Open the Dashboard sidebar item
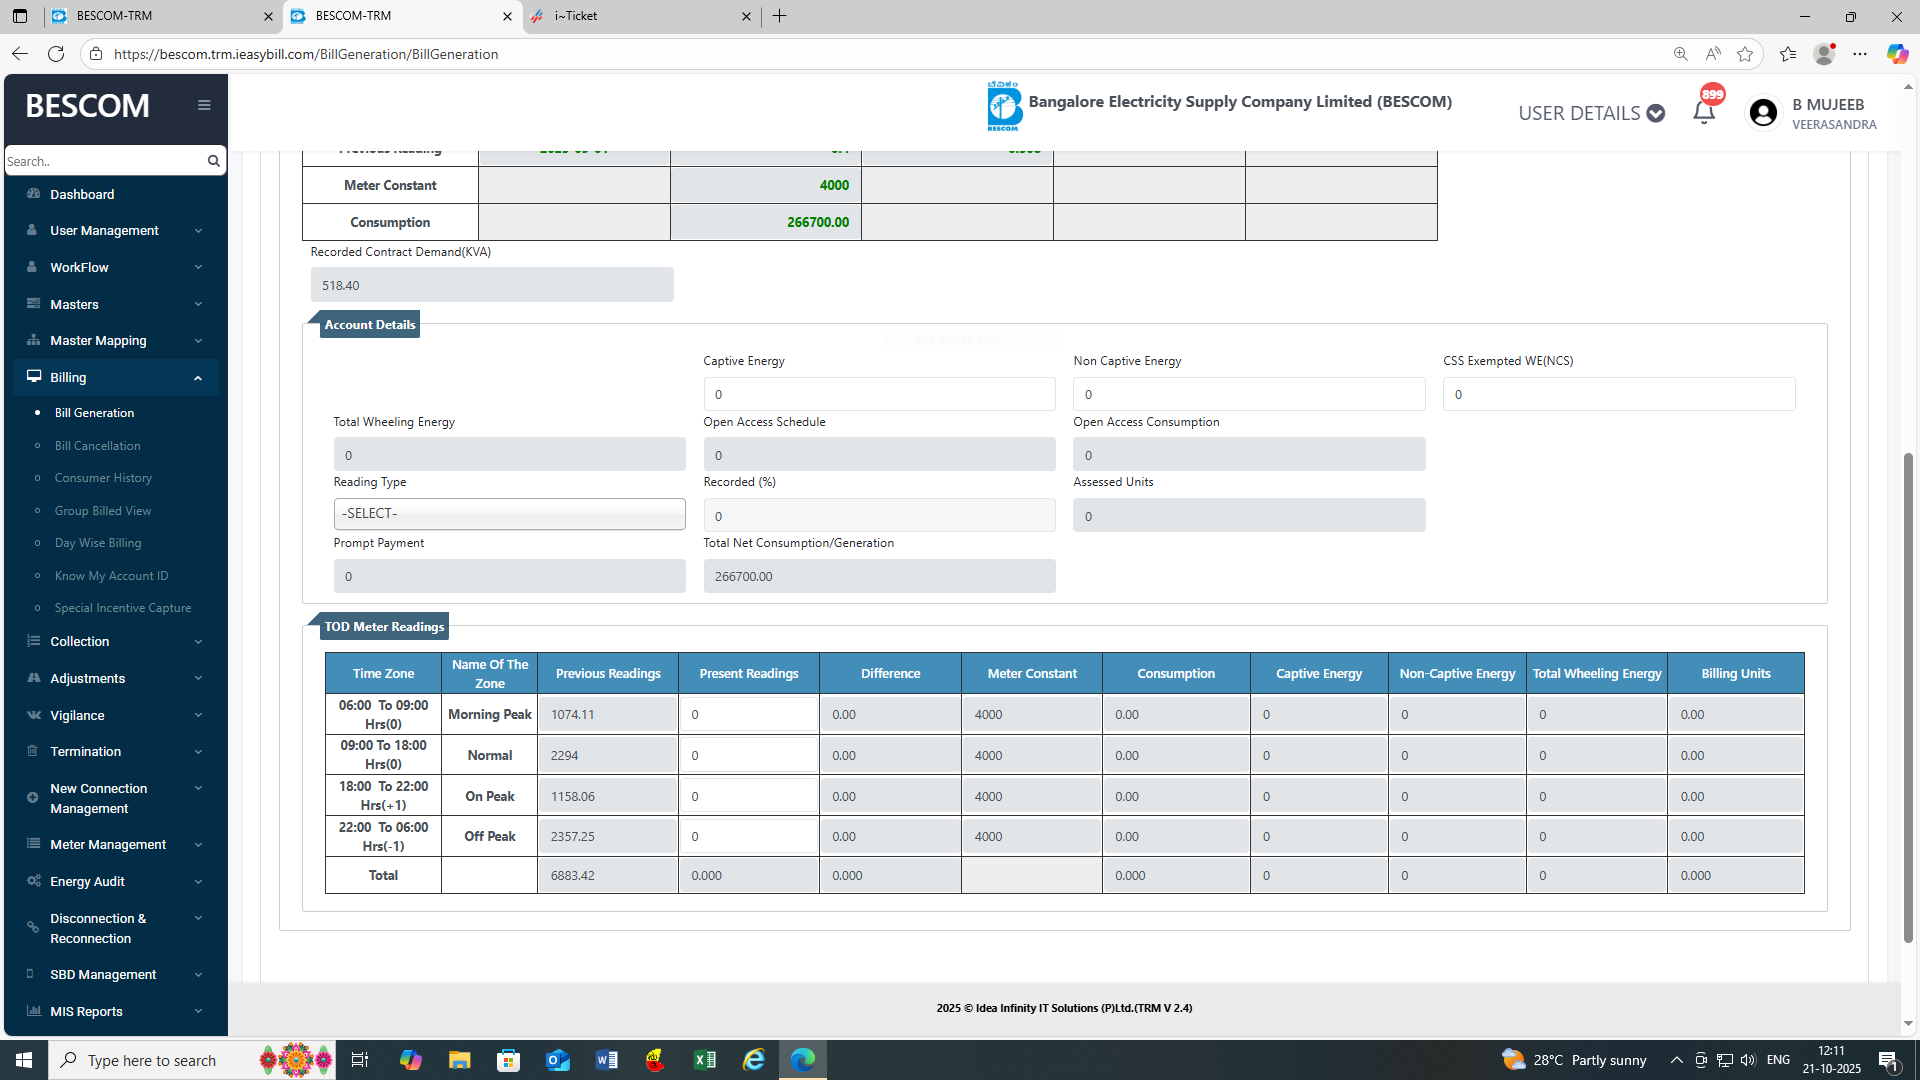This screenshot has height=1080, width=1920. pyautogui.click(x=82, y=194)
